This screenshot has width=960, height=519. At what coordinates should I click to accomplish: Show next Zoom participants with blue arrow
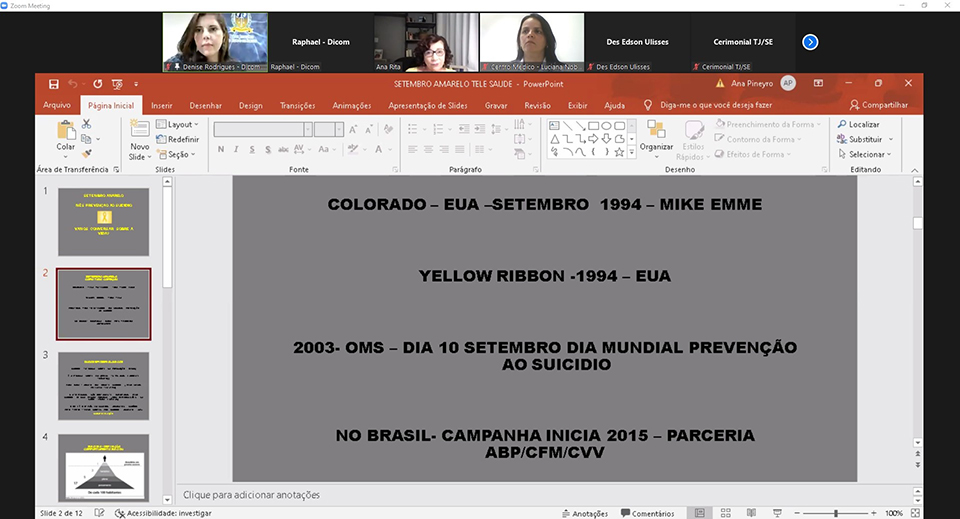810,42
